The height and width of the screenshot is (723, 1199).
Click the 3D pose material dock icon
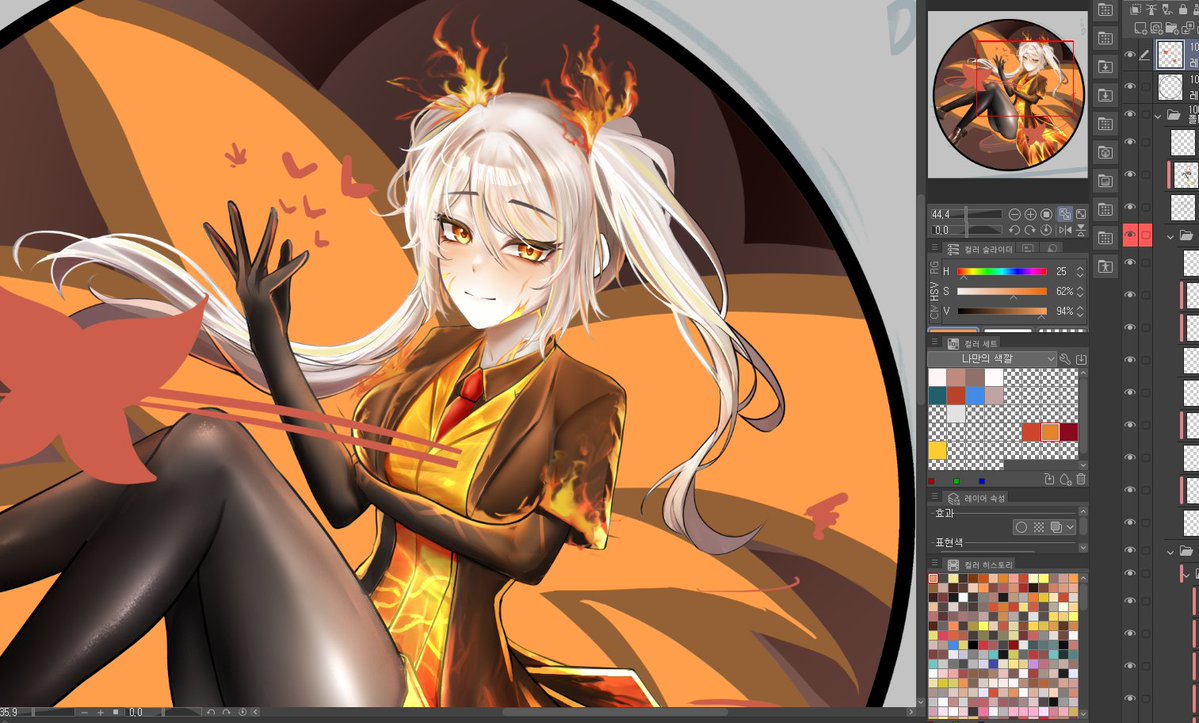pyautogui.click(x=1106, y=266)
